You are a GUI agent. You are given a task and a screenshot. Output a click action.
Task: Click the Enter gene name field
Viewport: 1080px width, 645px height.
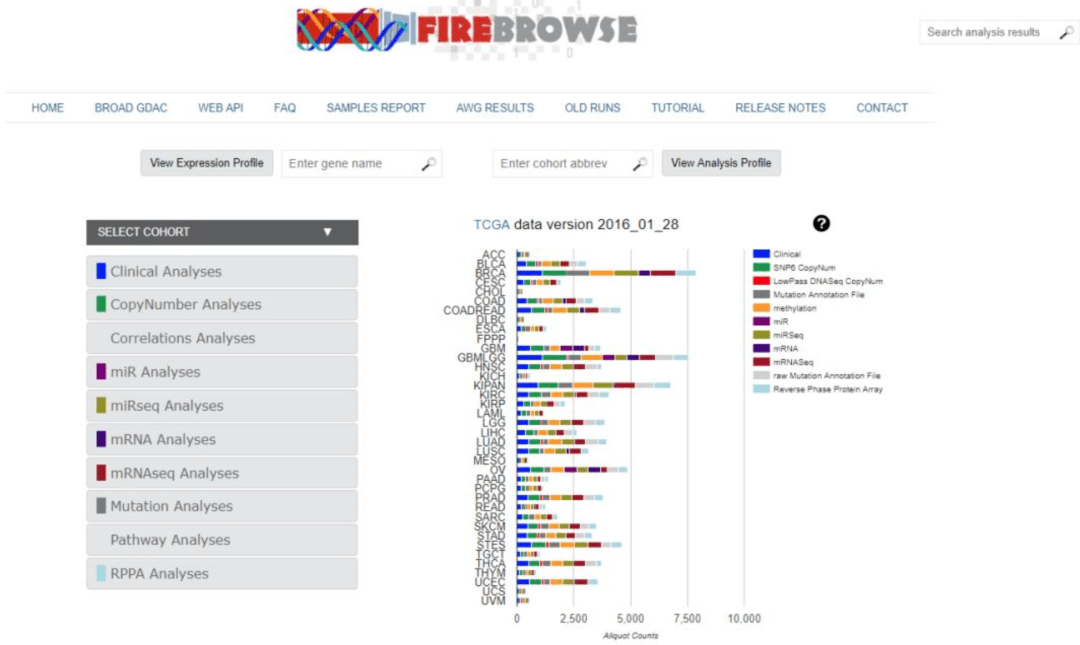[x=361, y=164]
